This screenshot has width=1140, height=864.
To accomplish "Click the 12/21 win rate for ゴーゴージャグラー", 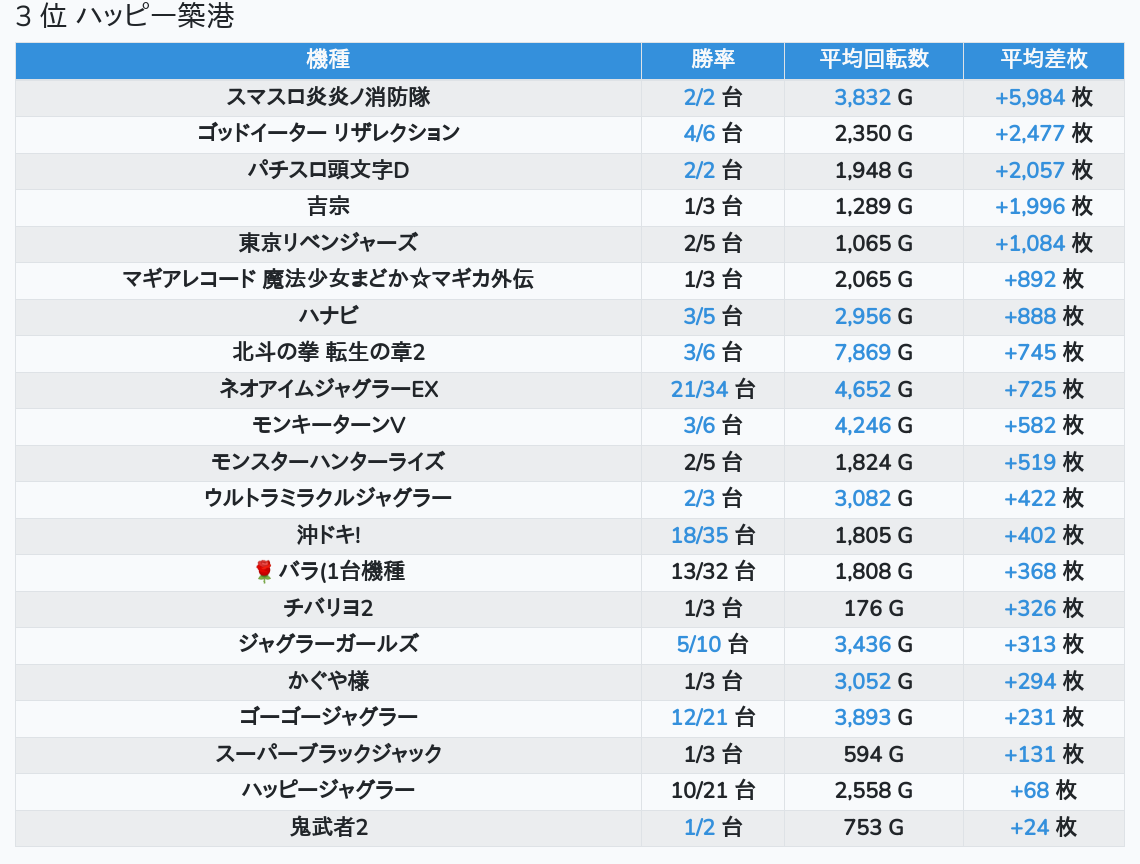I will (700, 717).
